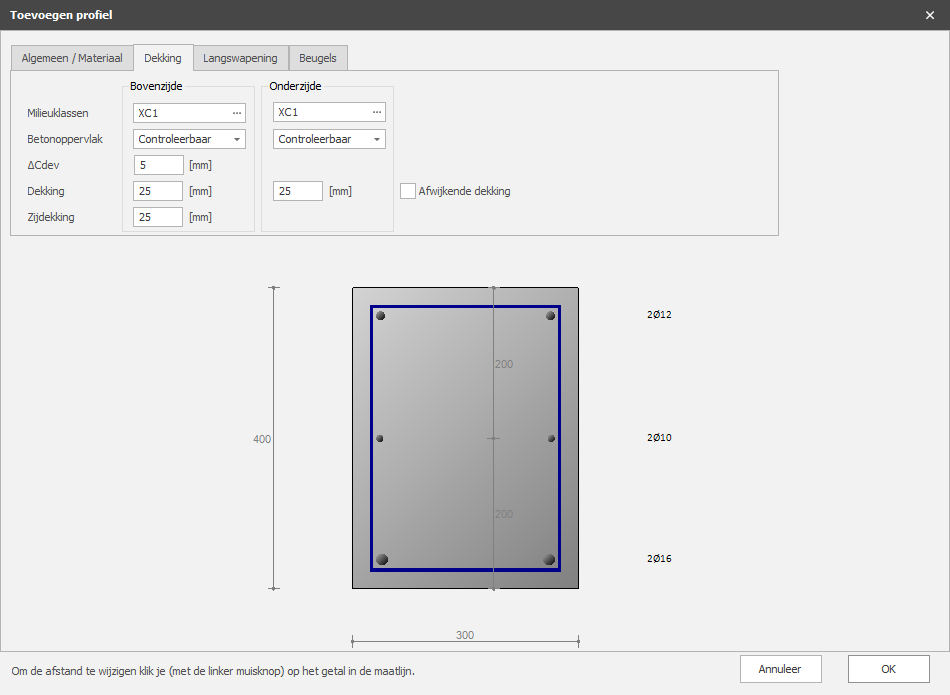Close the Toevoegen profiel dialog
Screen dimensions: 950x695
[930, 15]
